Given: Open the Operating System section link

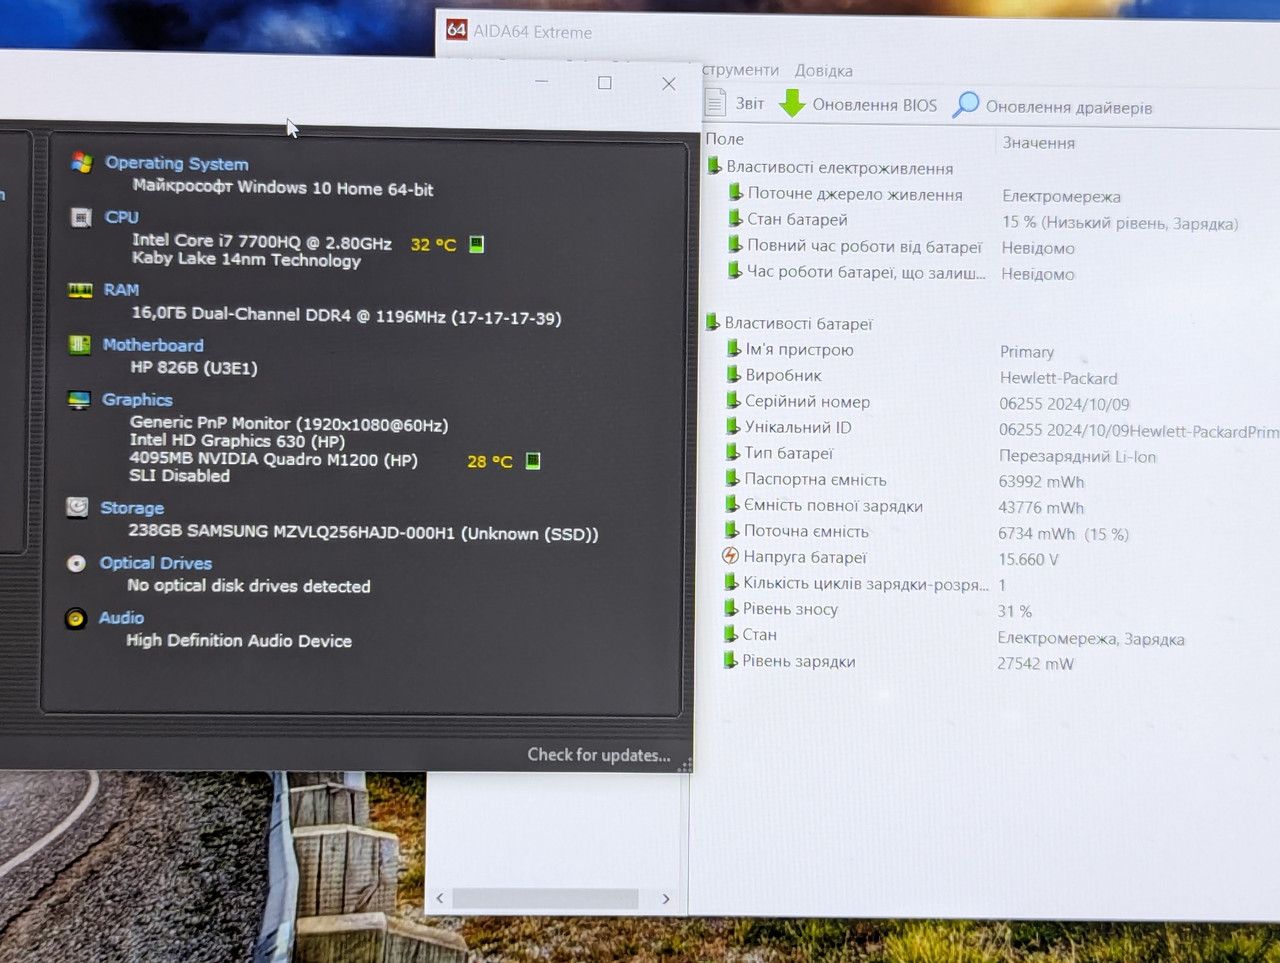Looking at the screenshot, I should [177, 163].
